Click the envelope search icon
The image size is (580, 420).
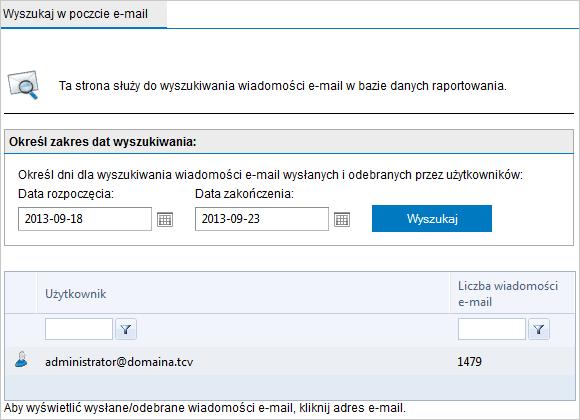point(24,85)
